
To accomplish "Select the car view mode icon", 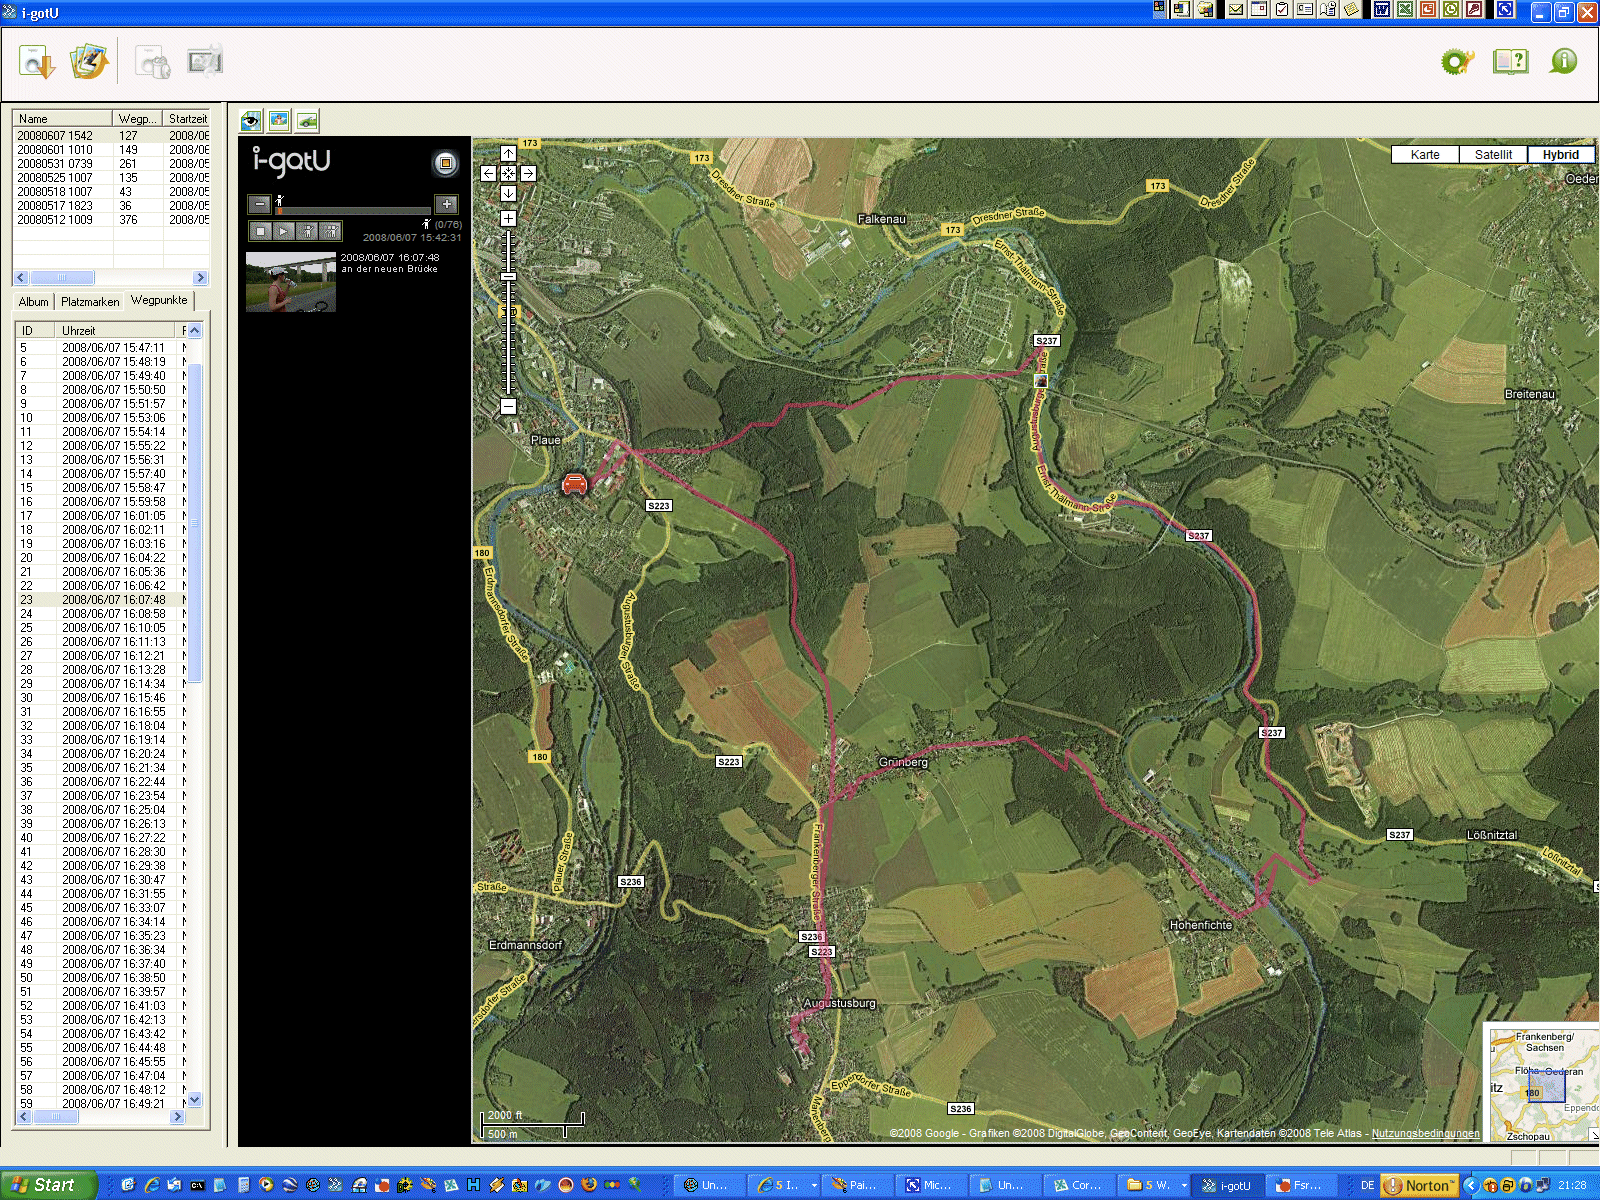I will click(307, 121).
